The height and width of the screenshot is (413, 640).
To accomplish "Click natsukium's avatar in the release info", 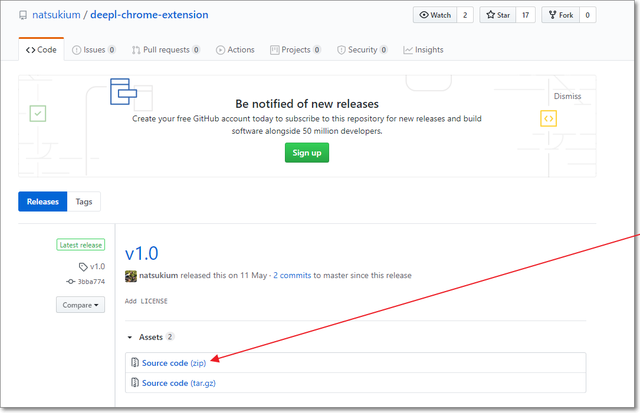I will coord(130,275).
